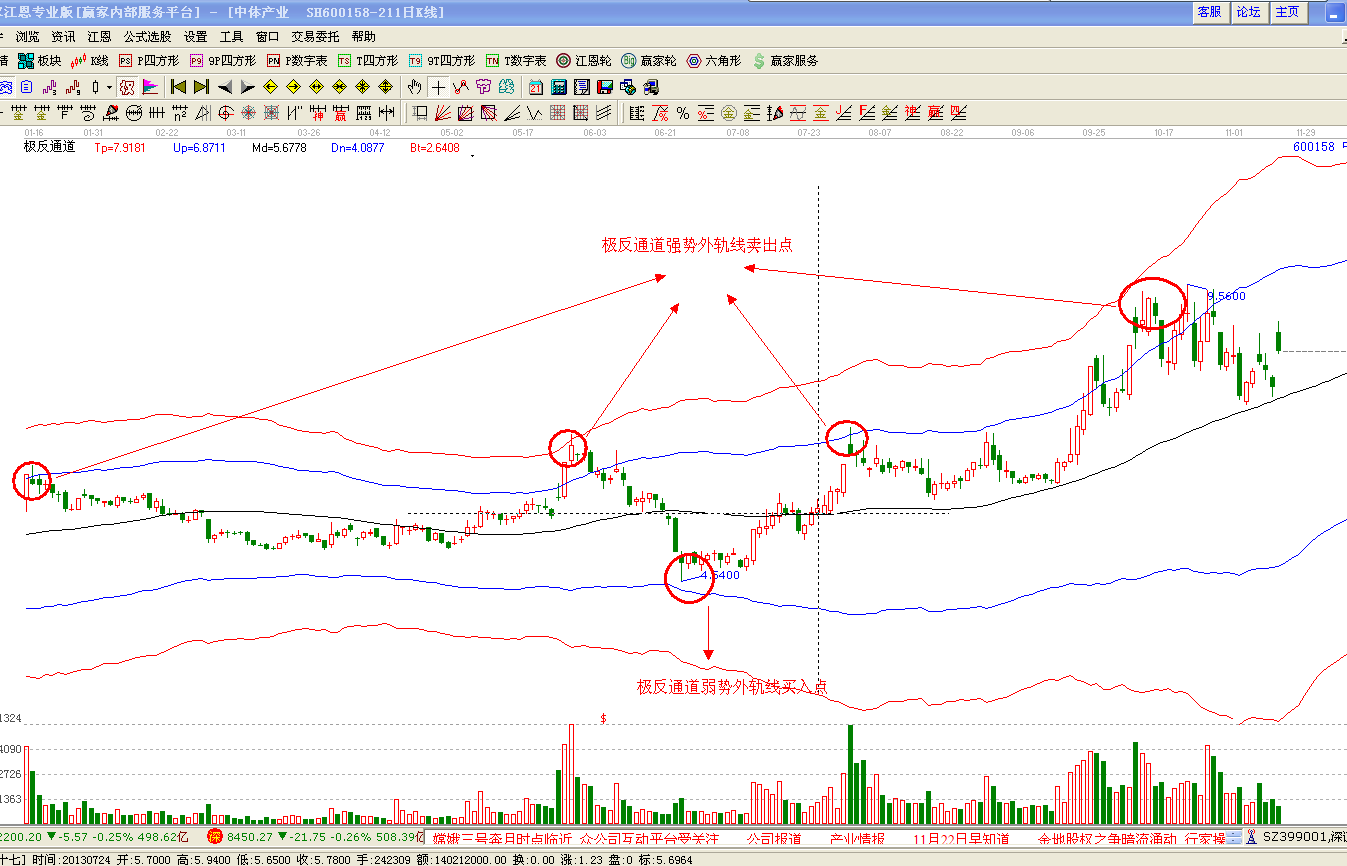Open the calculator tool icon
The width and height of the screenshot is (1347, 866).
point(559,87)
